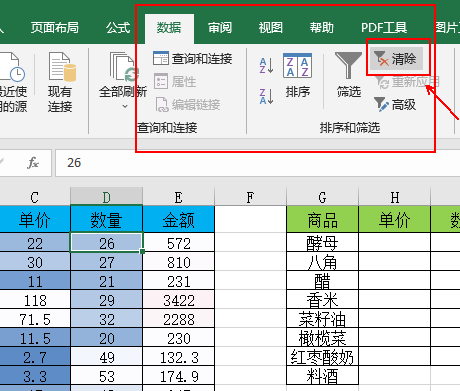Image resolution: width=460 pixels, height=391 pixels.
Task: Select the 醋 cell
Action: tap(322, 281)
